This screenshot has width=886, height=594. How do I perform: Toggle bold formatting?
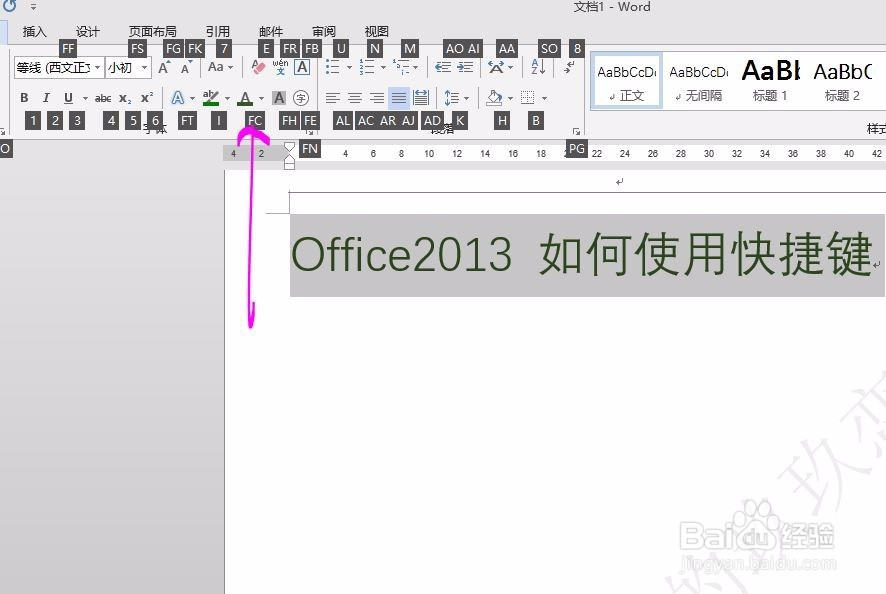(x=24, y=98)
